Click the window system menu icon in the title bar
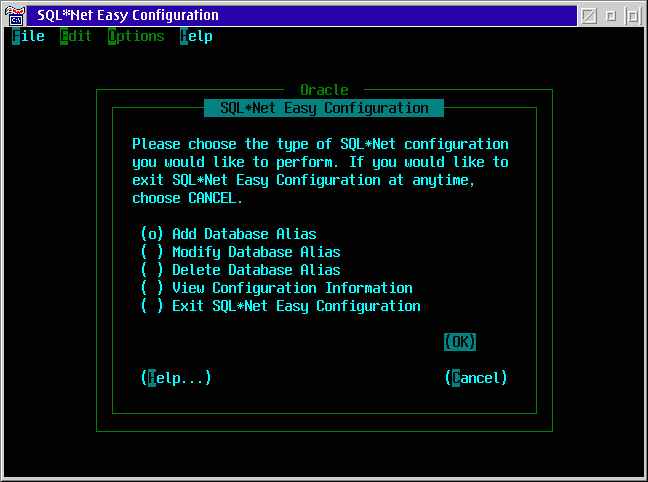The image size is (648, 482). [15, 16]
